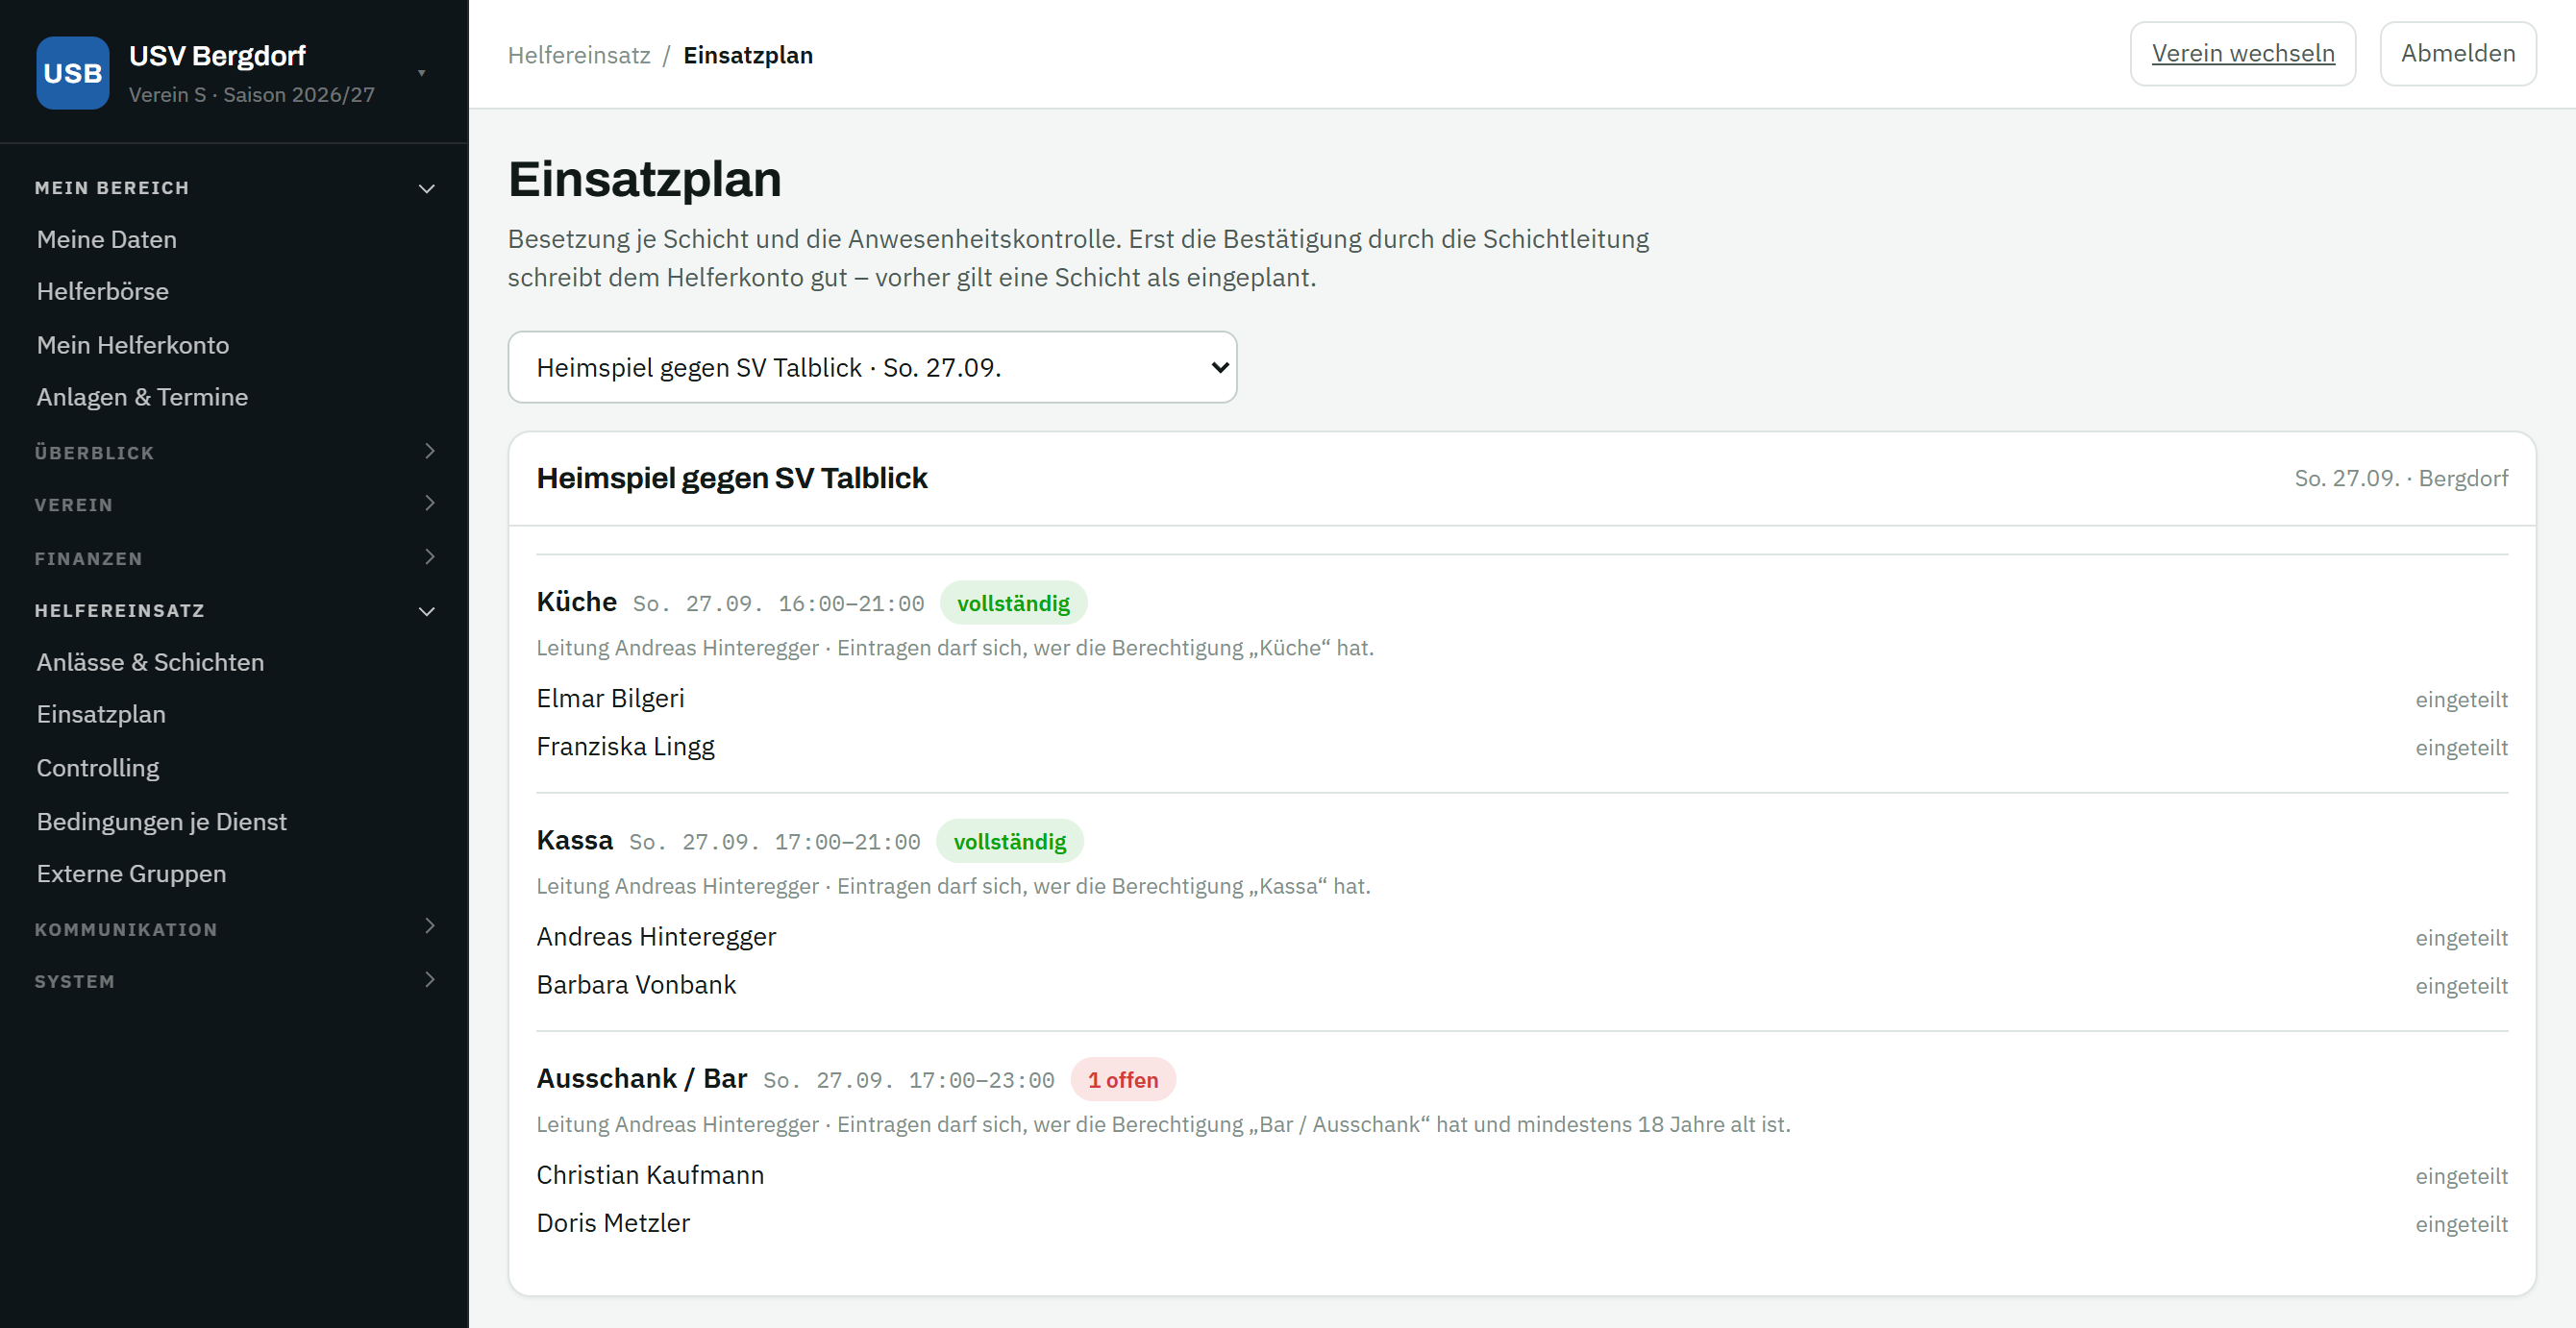Viewport: 2576px width, 1328px height.
Task: Expand the Überblick section
Action: (x=430, y=451)
